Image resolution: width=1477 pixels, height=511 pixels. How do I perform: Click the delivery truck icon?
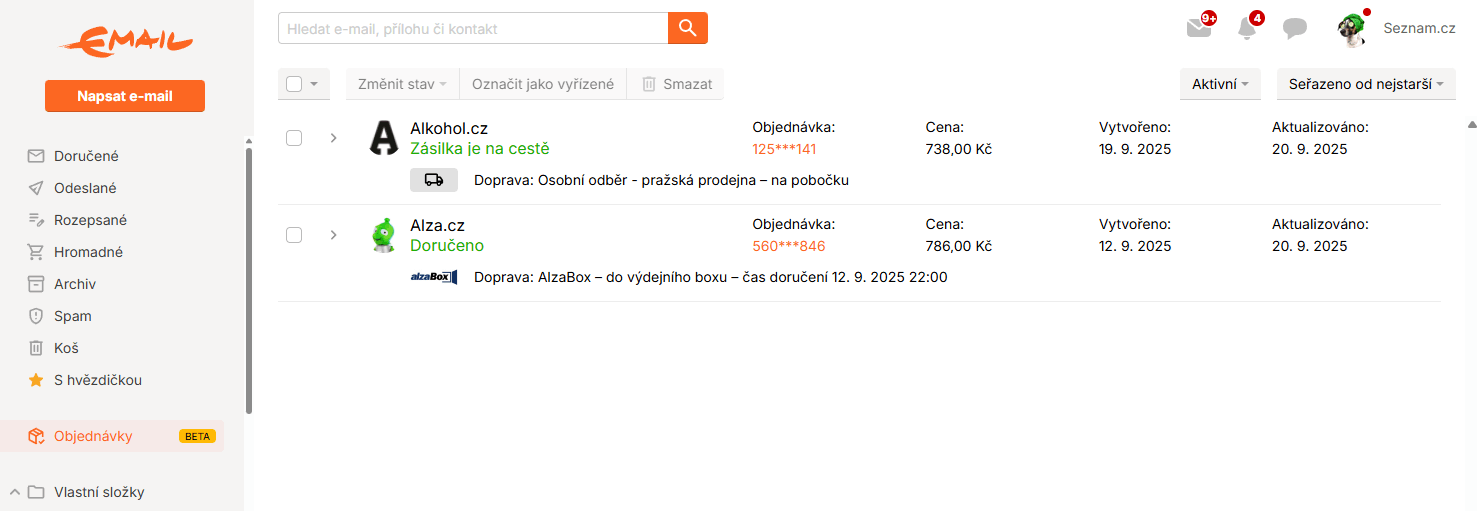(434, 180)
